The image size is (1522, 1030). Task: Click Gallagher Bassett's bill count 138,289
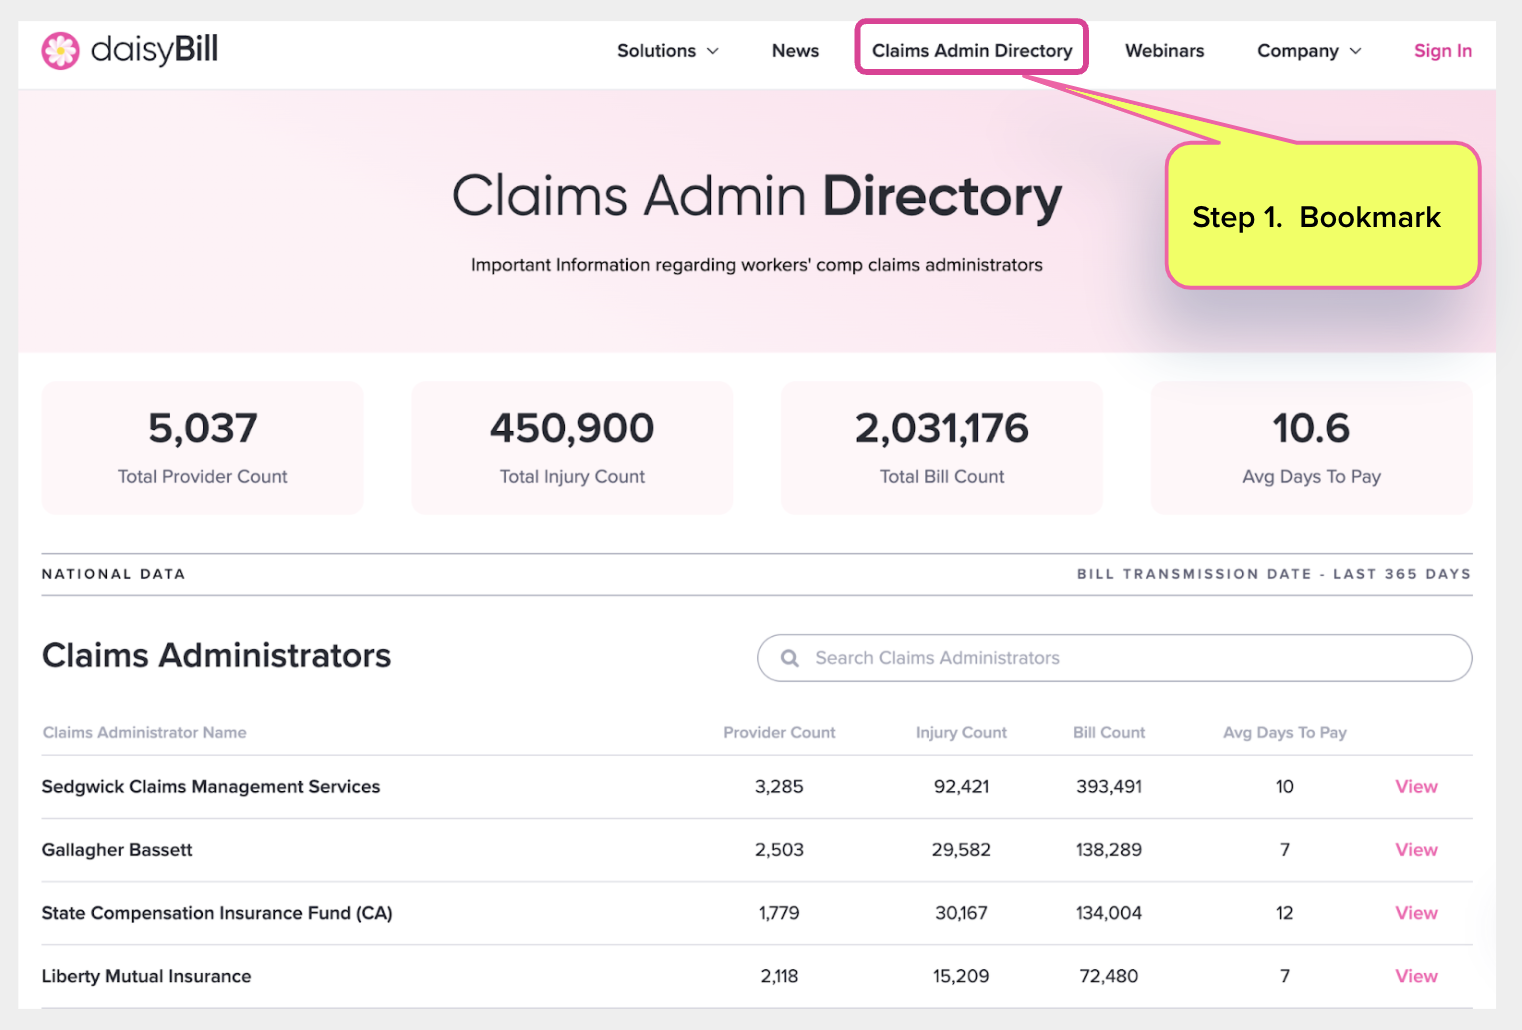[1109, 850]
